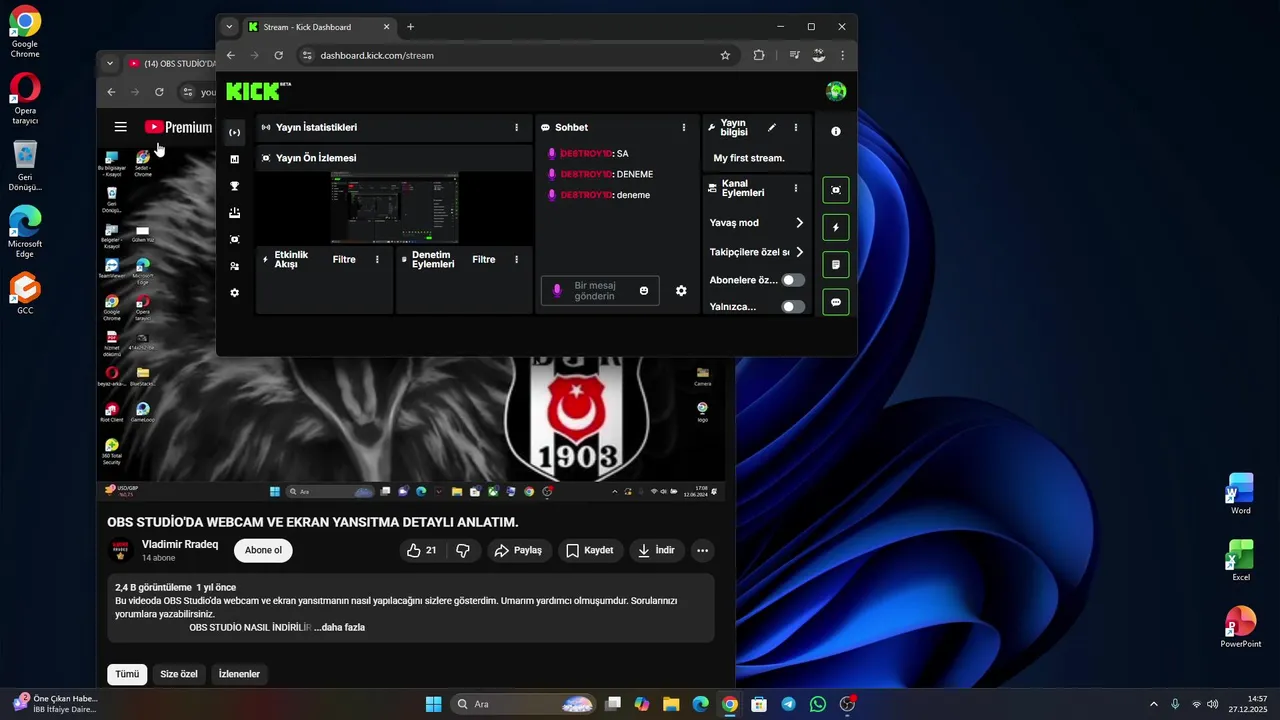This screenshot has width=1280, height=720.
Task: Expand description with ...daha fazla
Action: (339, 628)
